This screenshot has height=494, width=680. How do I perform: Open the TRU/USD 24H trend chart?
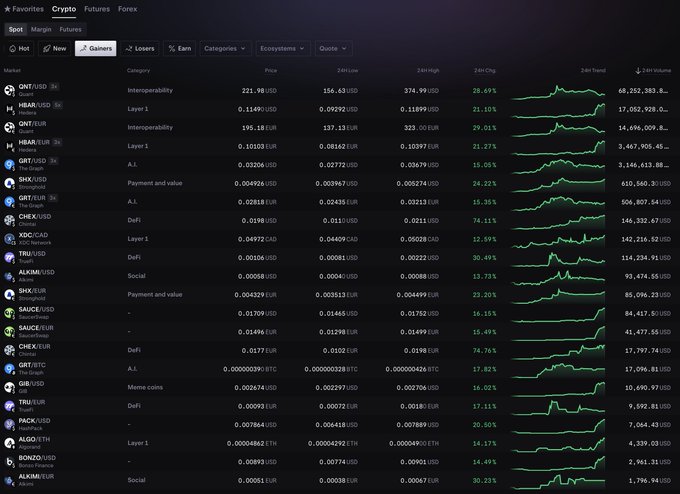pyautogui.click(x=558, y=258)
